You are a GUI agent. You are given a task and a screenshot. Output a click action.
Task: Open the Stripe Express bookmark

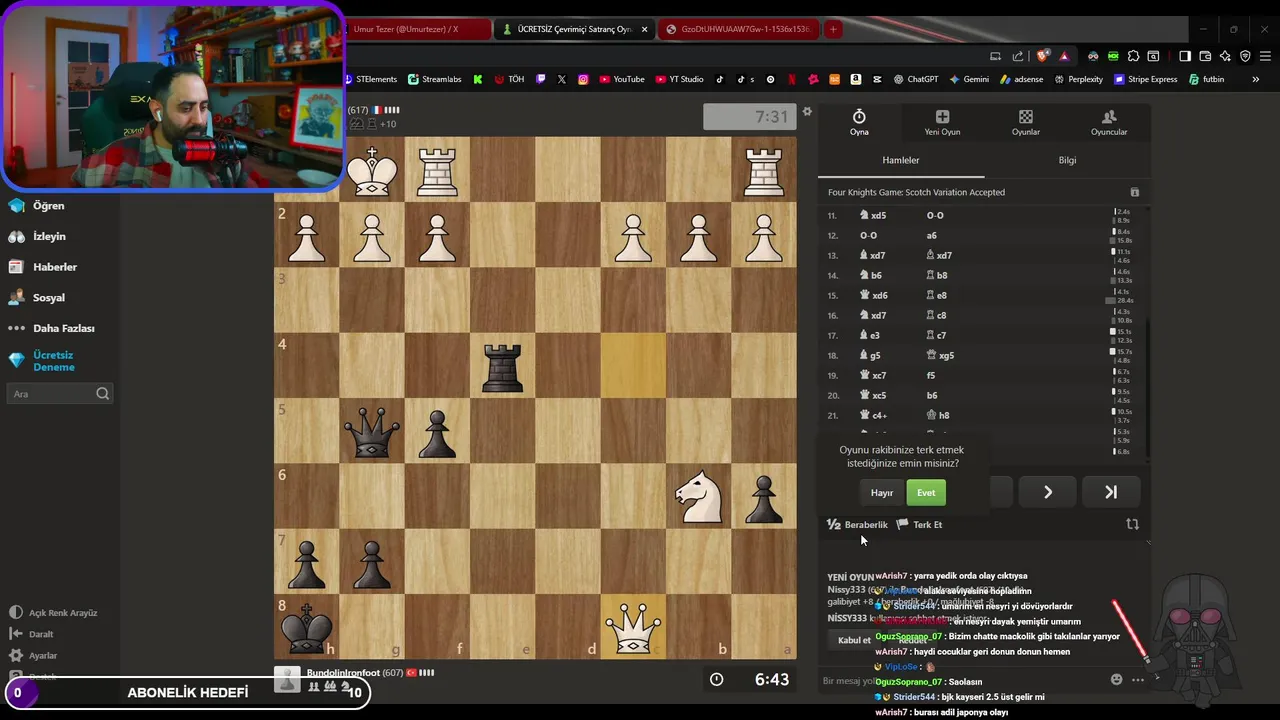point(1145,79)
